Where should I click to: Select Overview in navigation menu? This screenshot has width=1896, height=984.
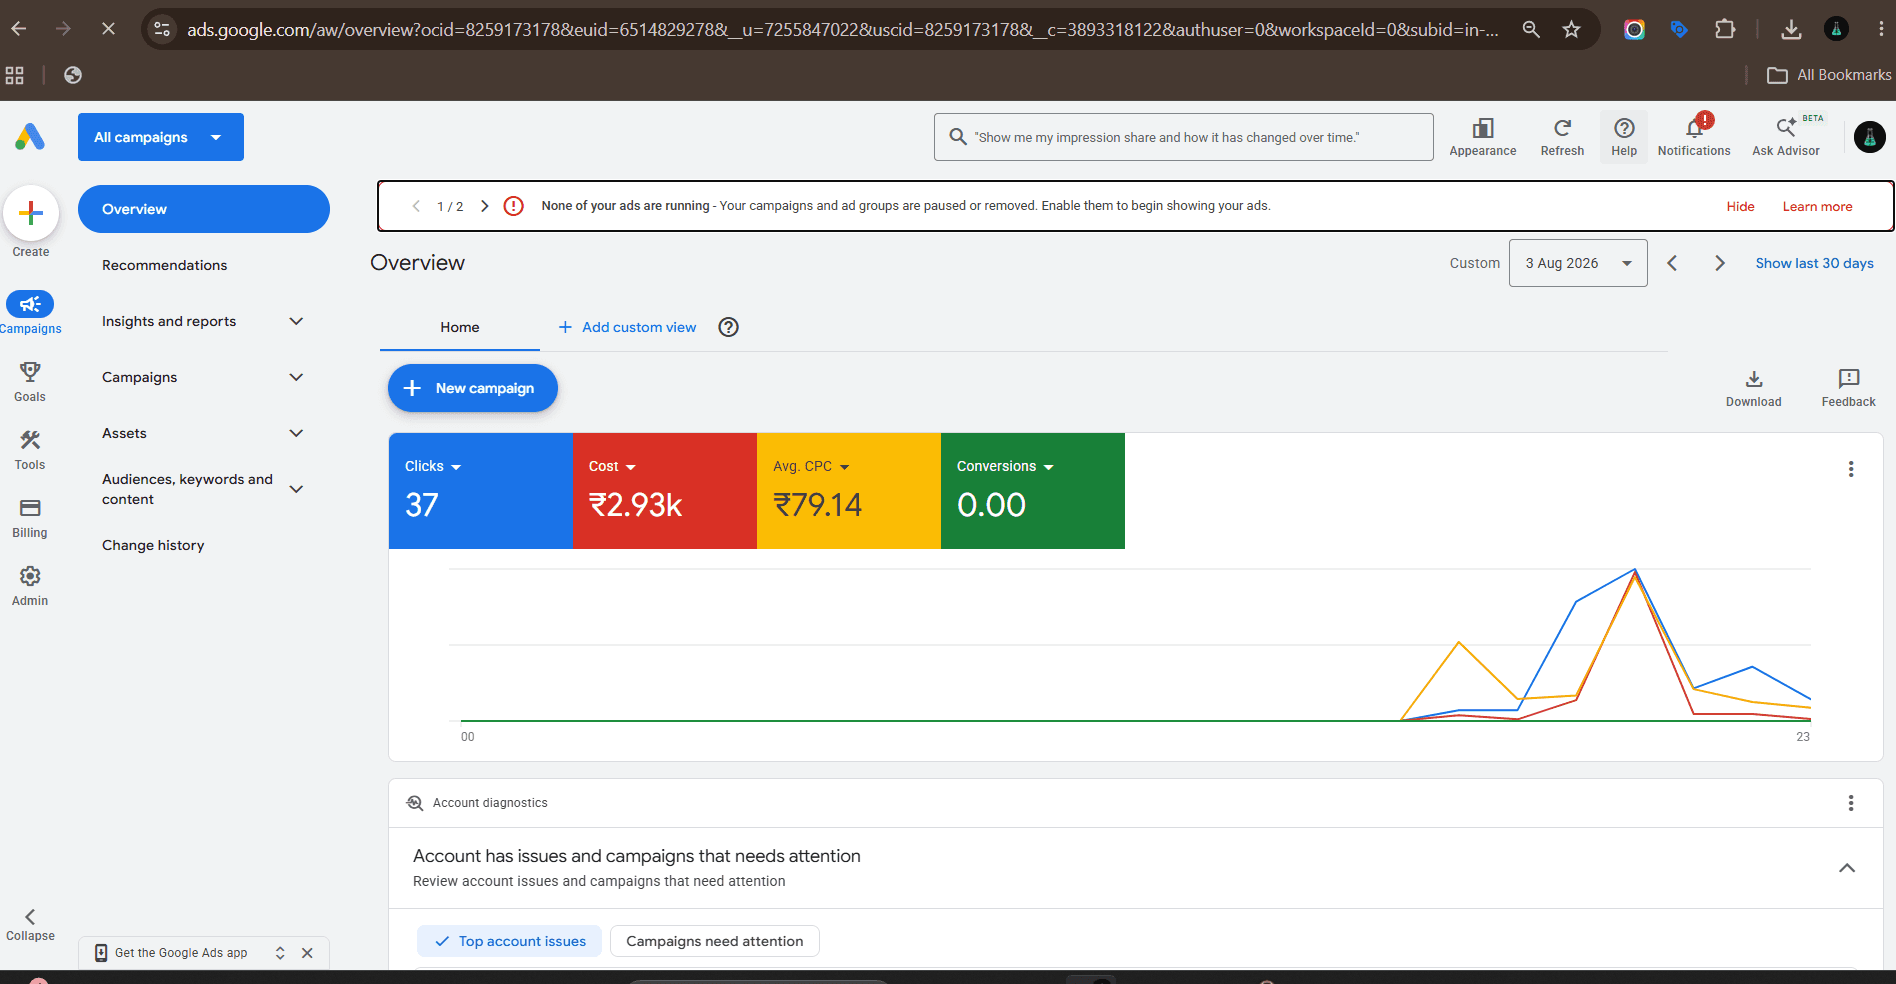point(204,209)
